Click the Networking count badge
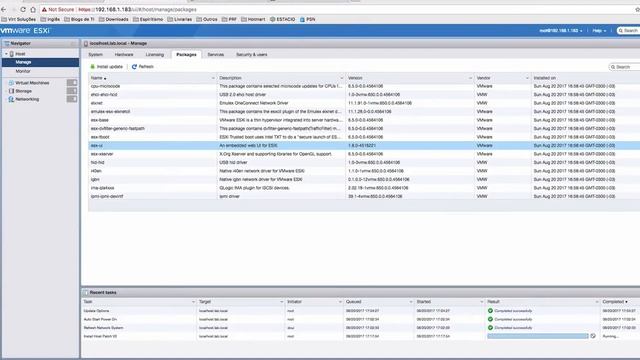The width and height of the screenshot is (640, 360). [72, 99]
